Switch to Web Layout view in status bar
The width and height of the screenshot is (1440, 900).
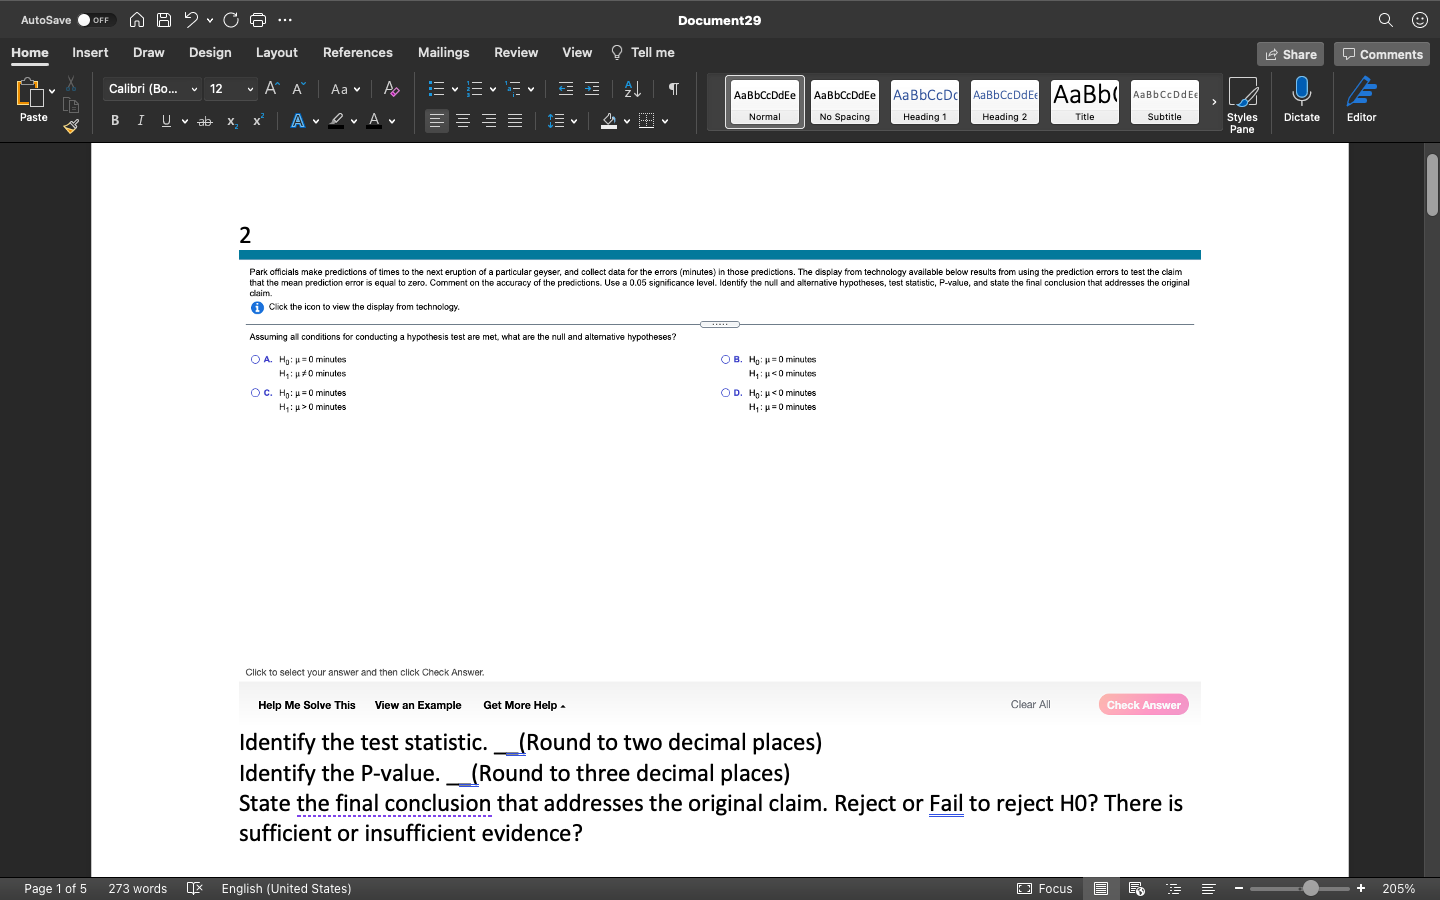click(1136, 888)
